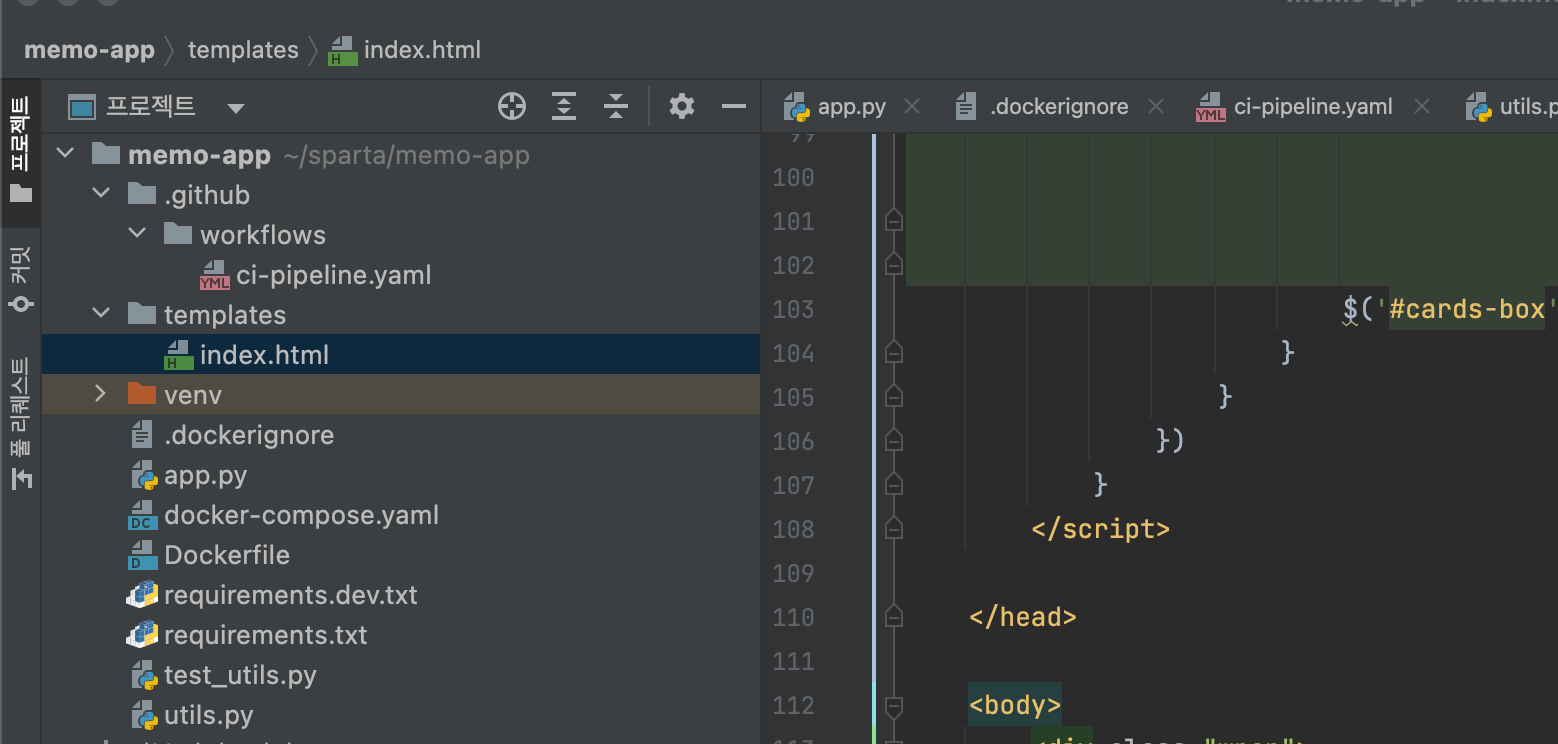1558x744 pixels.
Task: Click the Docker icon beside Dockerfile
Action: coord(143,555)
